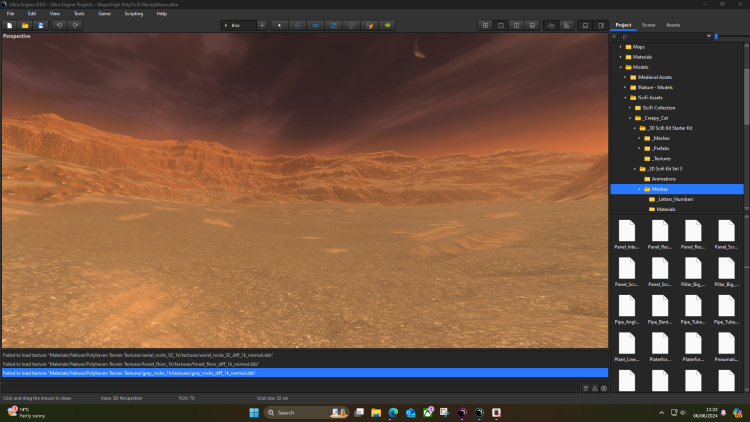The width and height of the screenshot is (750, 422).
Task: Open the Help menu
Action: click(162, 13)
